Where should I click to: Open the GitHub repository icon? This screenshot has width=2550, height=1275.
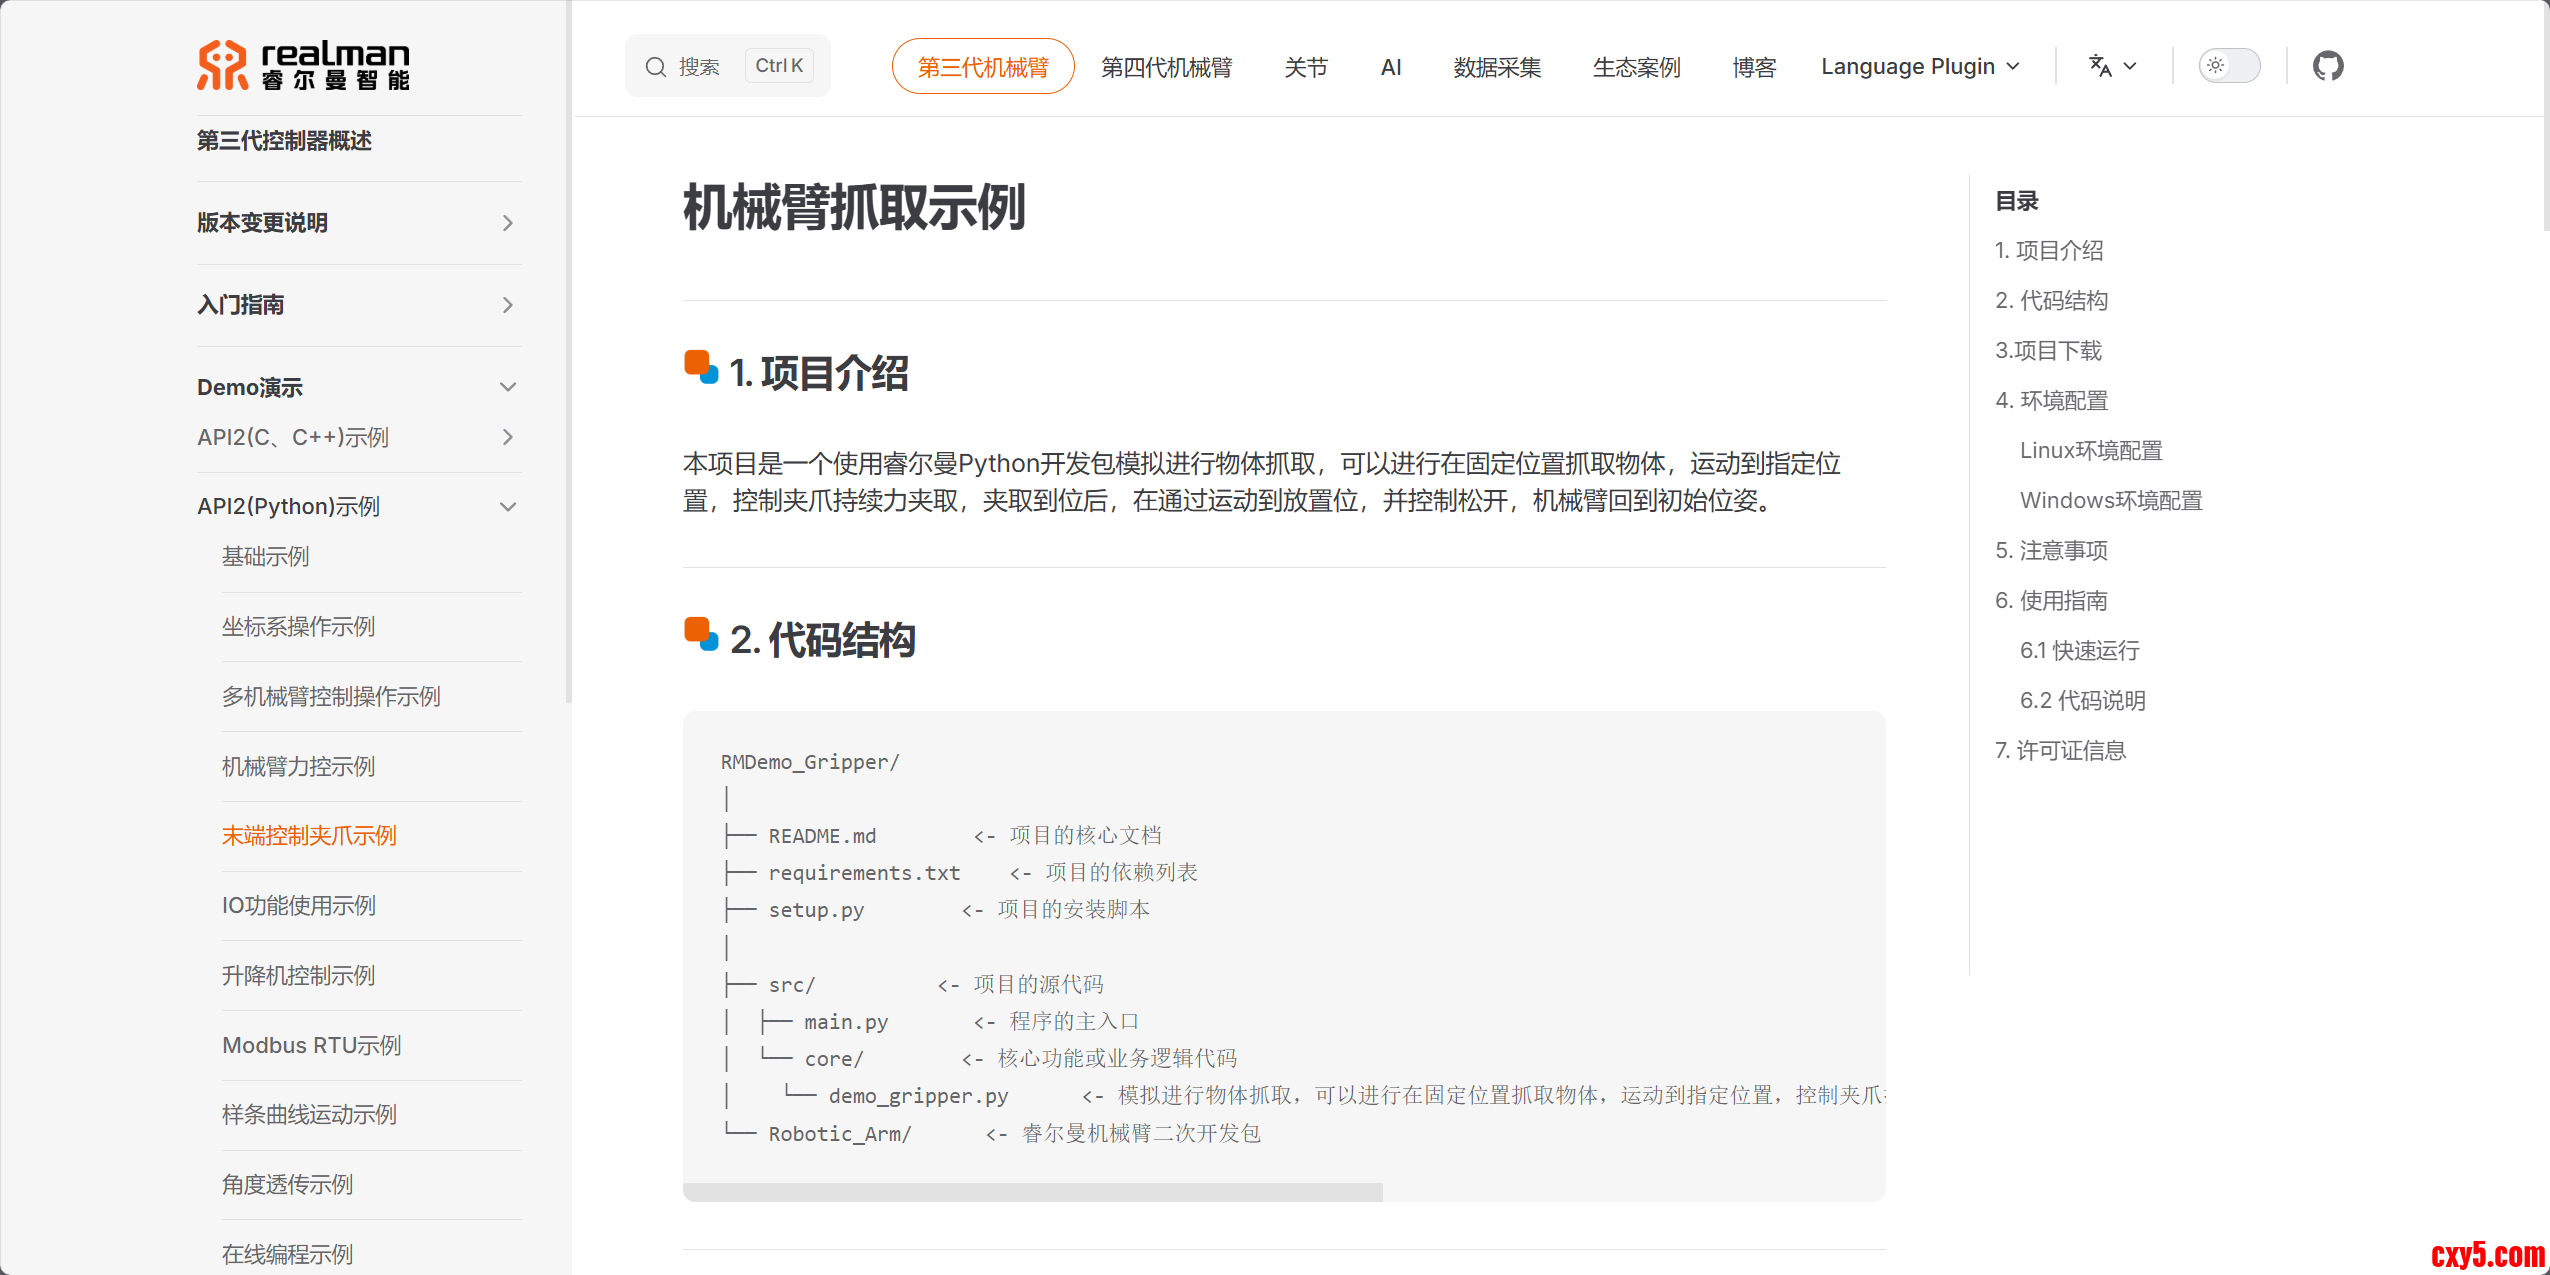pos(2327,66)
